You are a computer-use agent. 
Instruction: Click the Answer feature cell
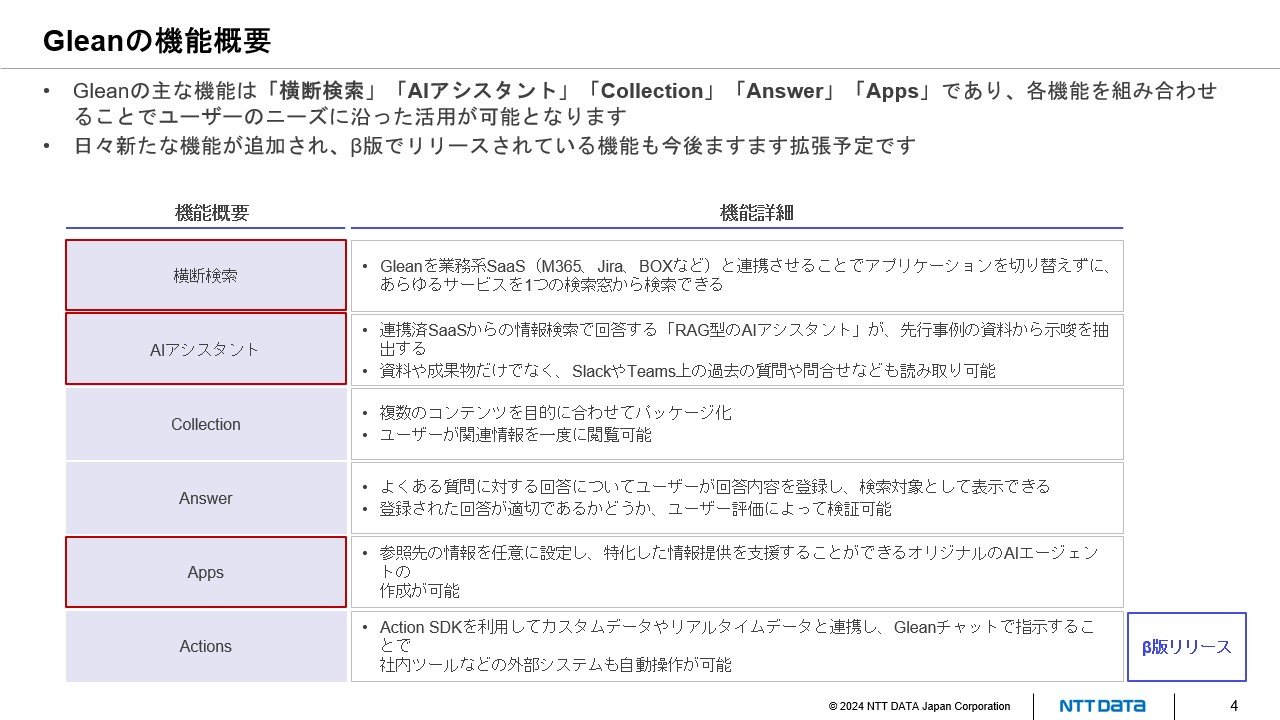coord(206,498)
